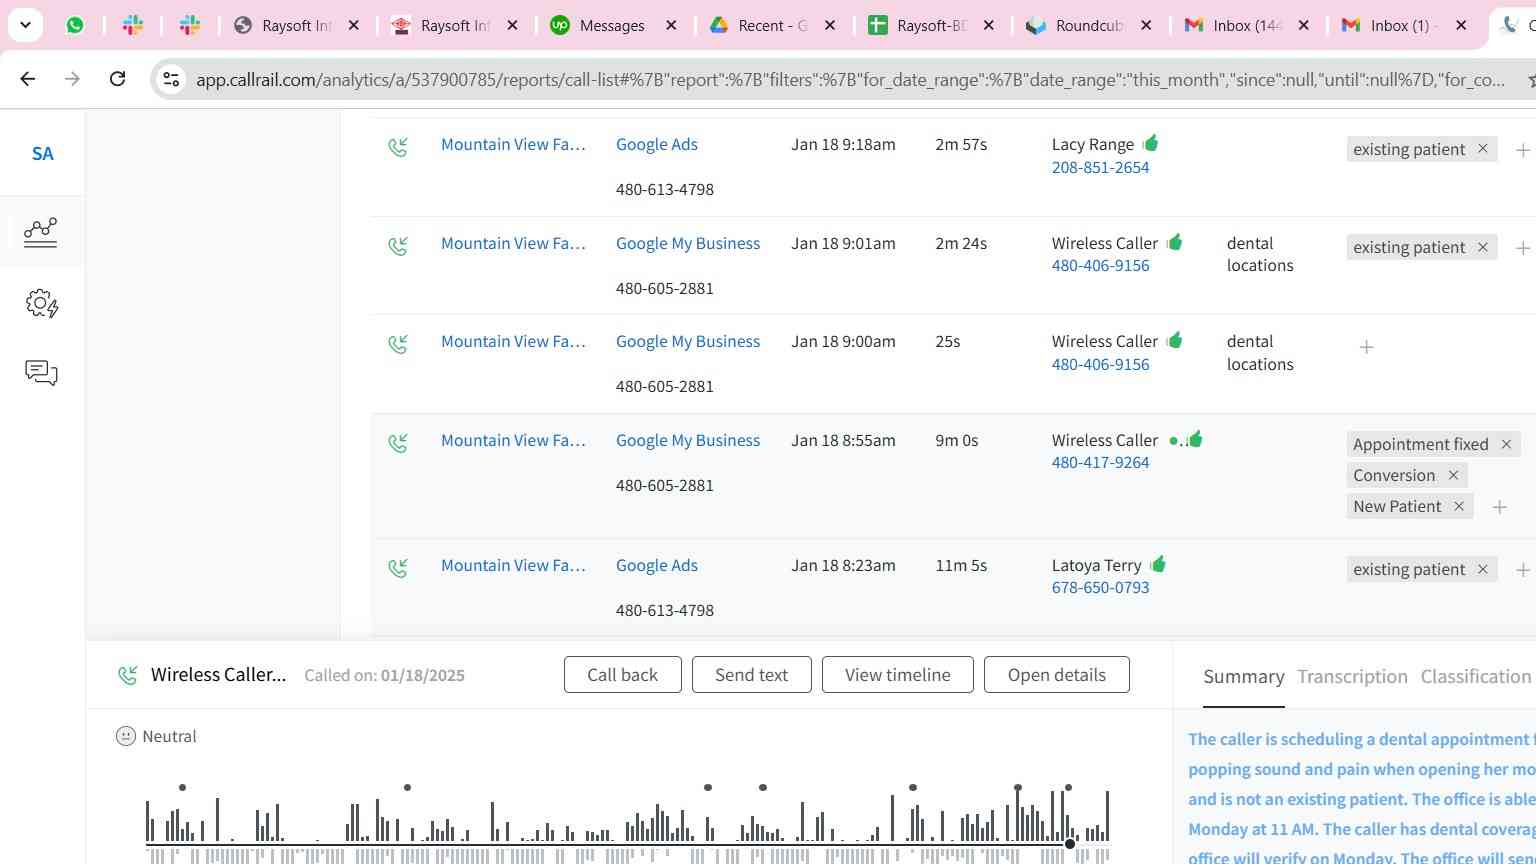This screenshot has width=1536, height=864.
Task: Remove existing patient tag from Latoya Terry
Action: 1483,569
